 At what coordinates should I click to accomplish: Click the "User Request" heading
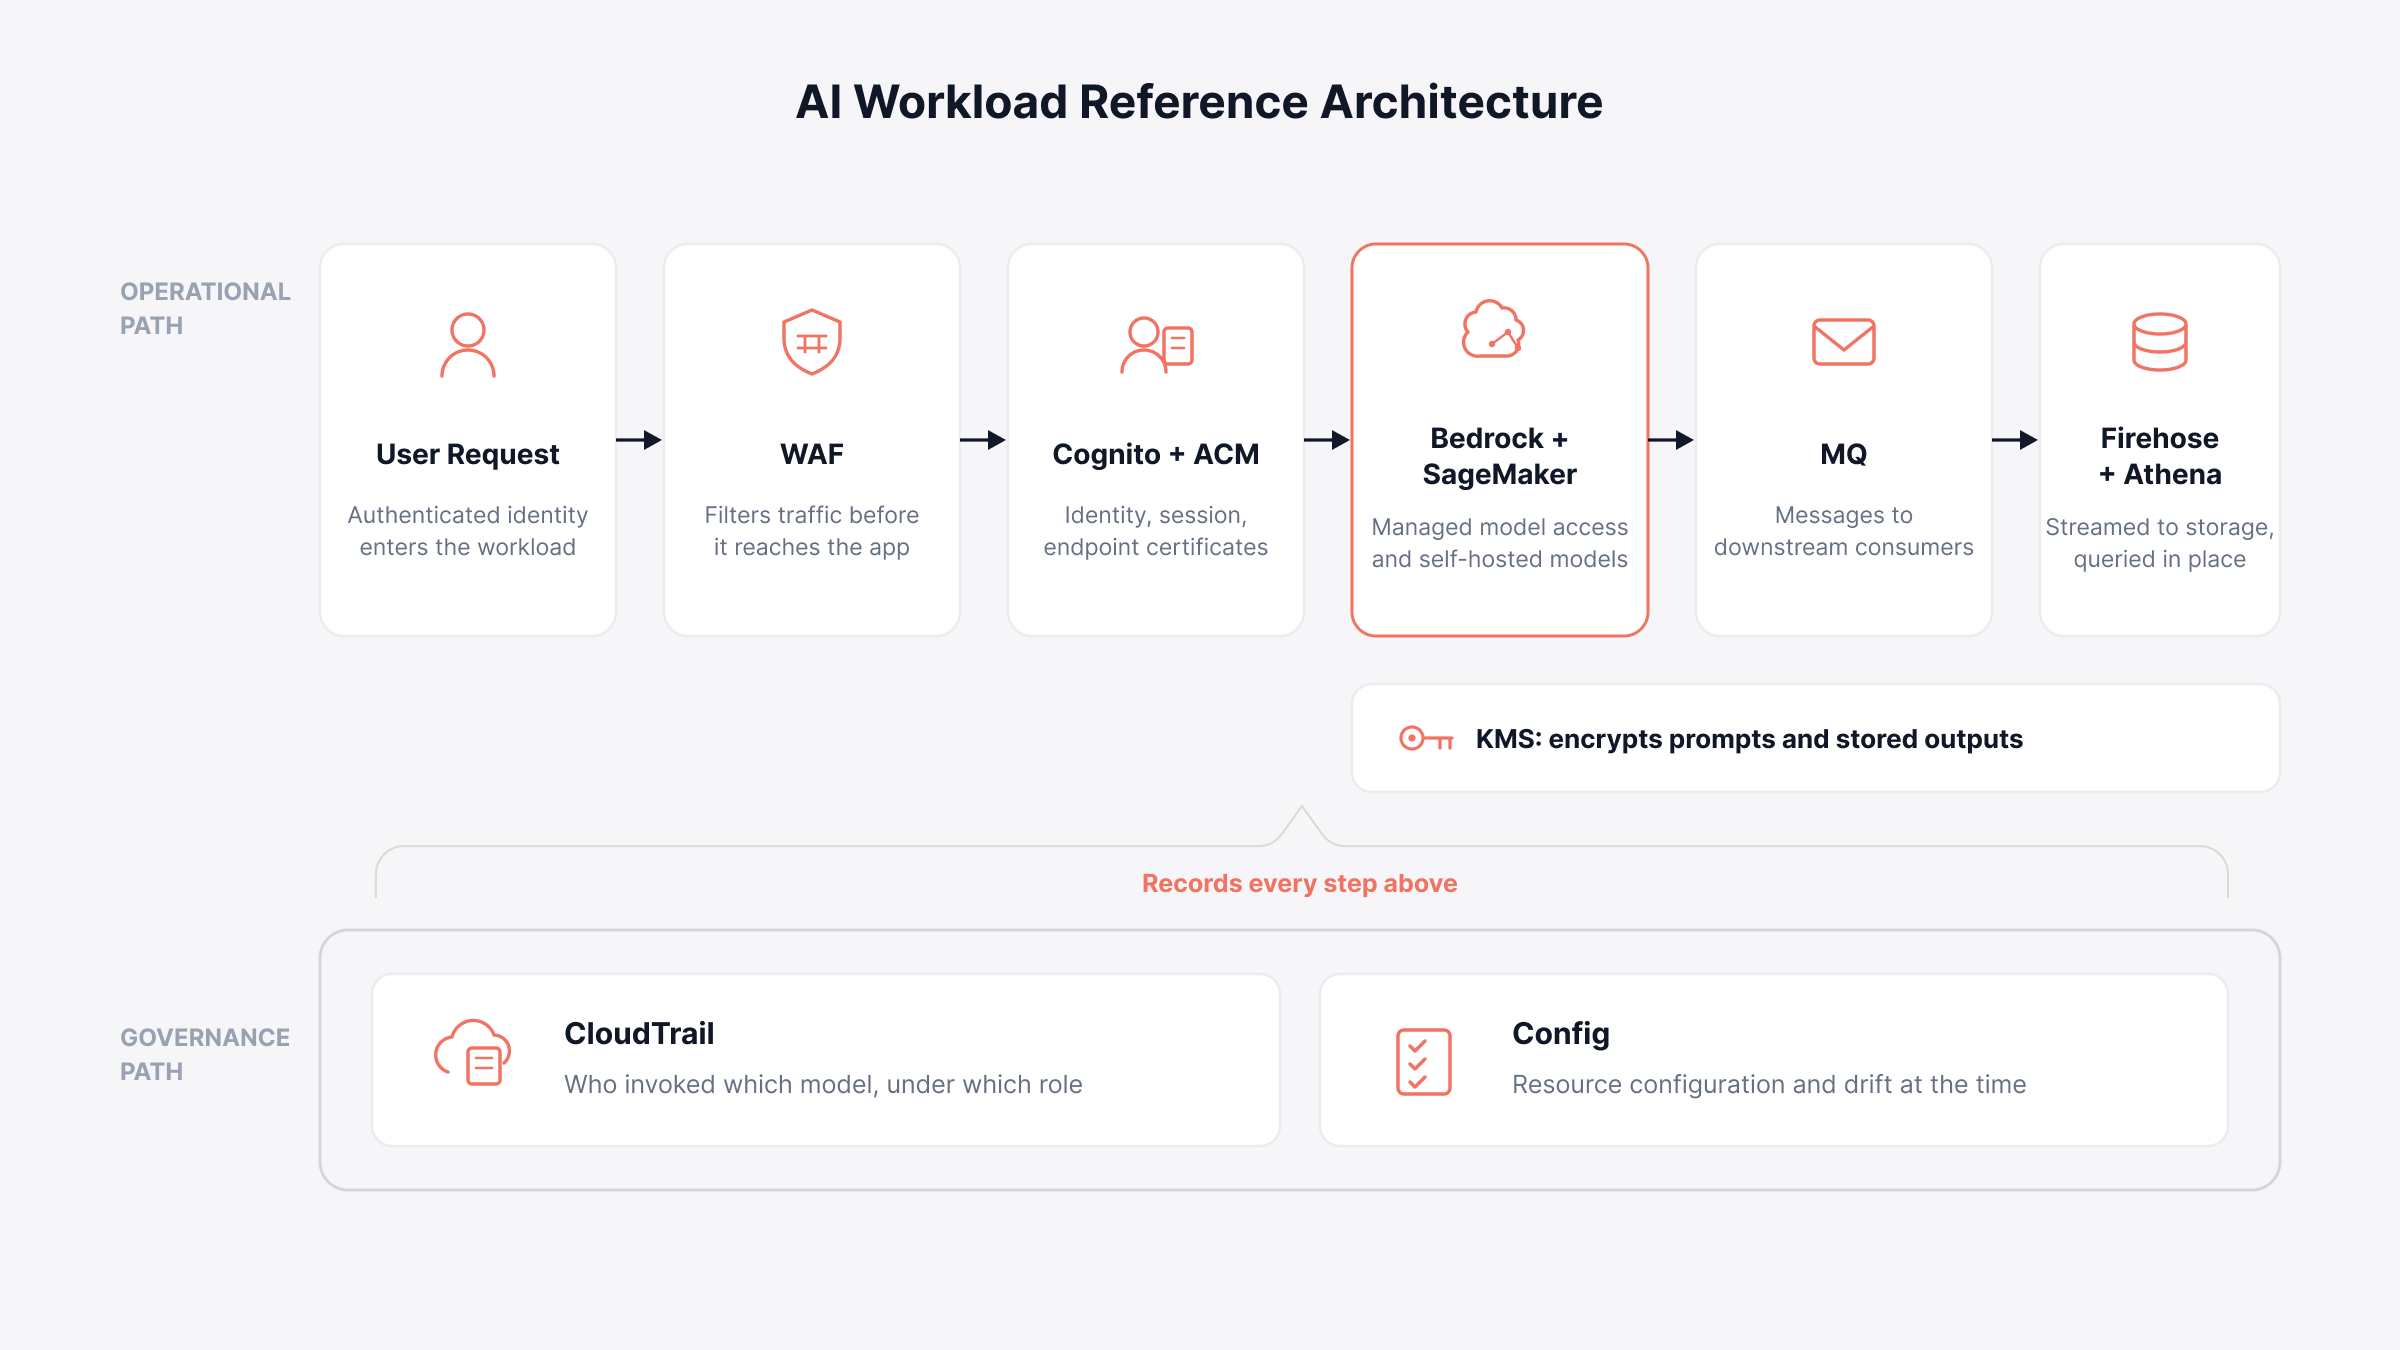point(468,454)
